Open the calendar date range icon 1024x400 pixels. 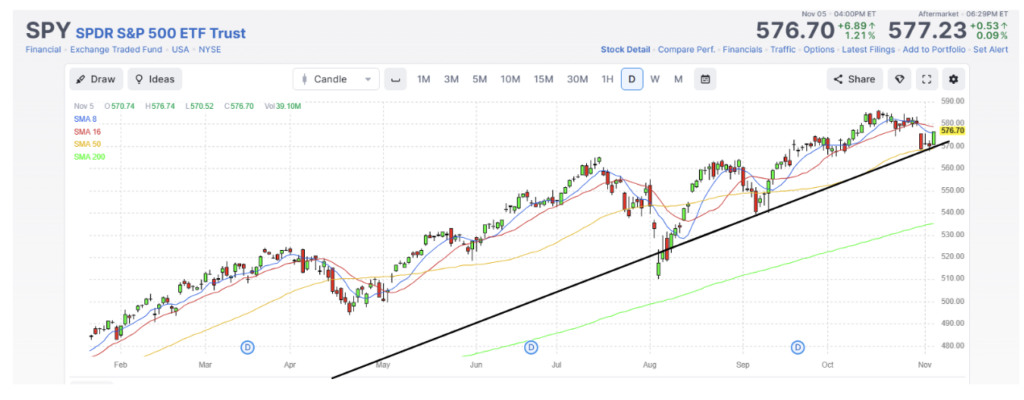pyautogui.click(x=705, y=79)
